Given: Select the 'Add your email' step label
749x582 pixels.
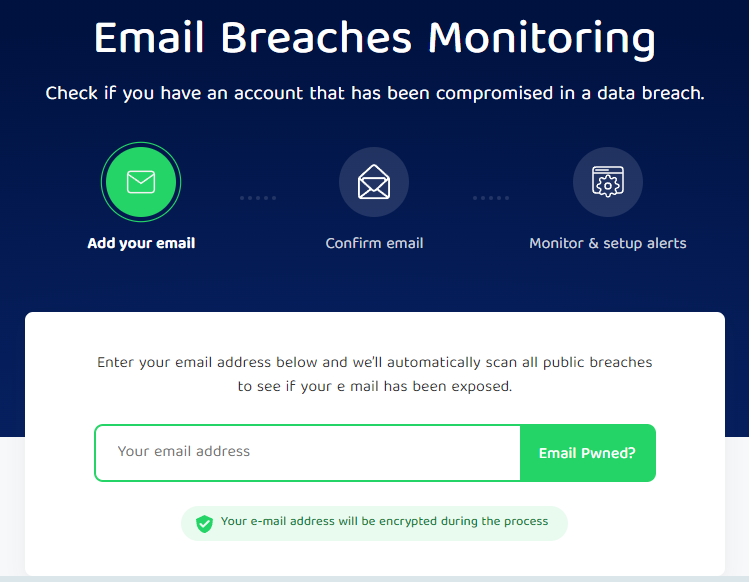Looking at the screenshot, I should [141, 243].
